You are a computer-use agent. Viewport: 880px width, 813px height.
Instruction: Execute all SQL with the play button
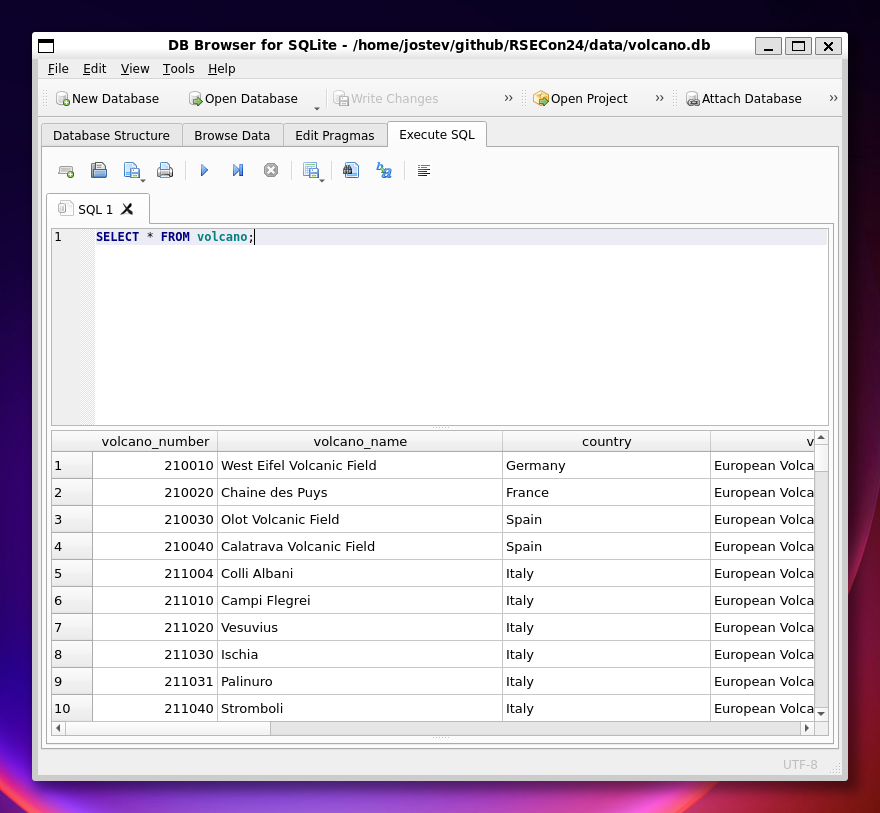(x=204, y=171)
